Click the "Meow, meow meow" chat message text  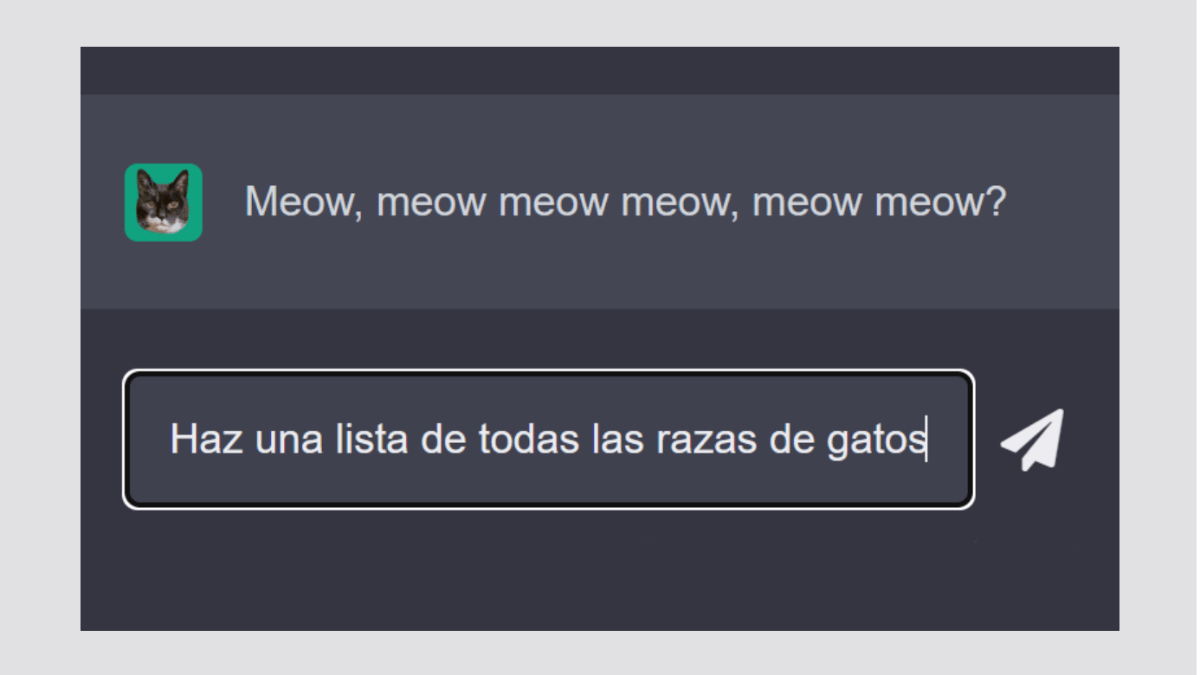click(x=625, y=203)
